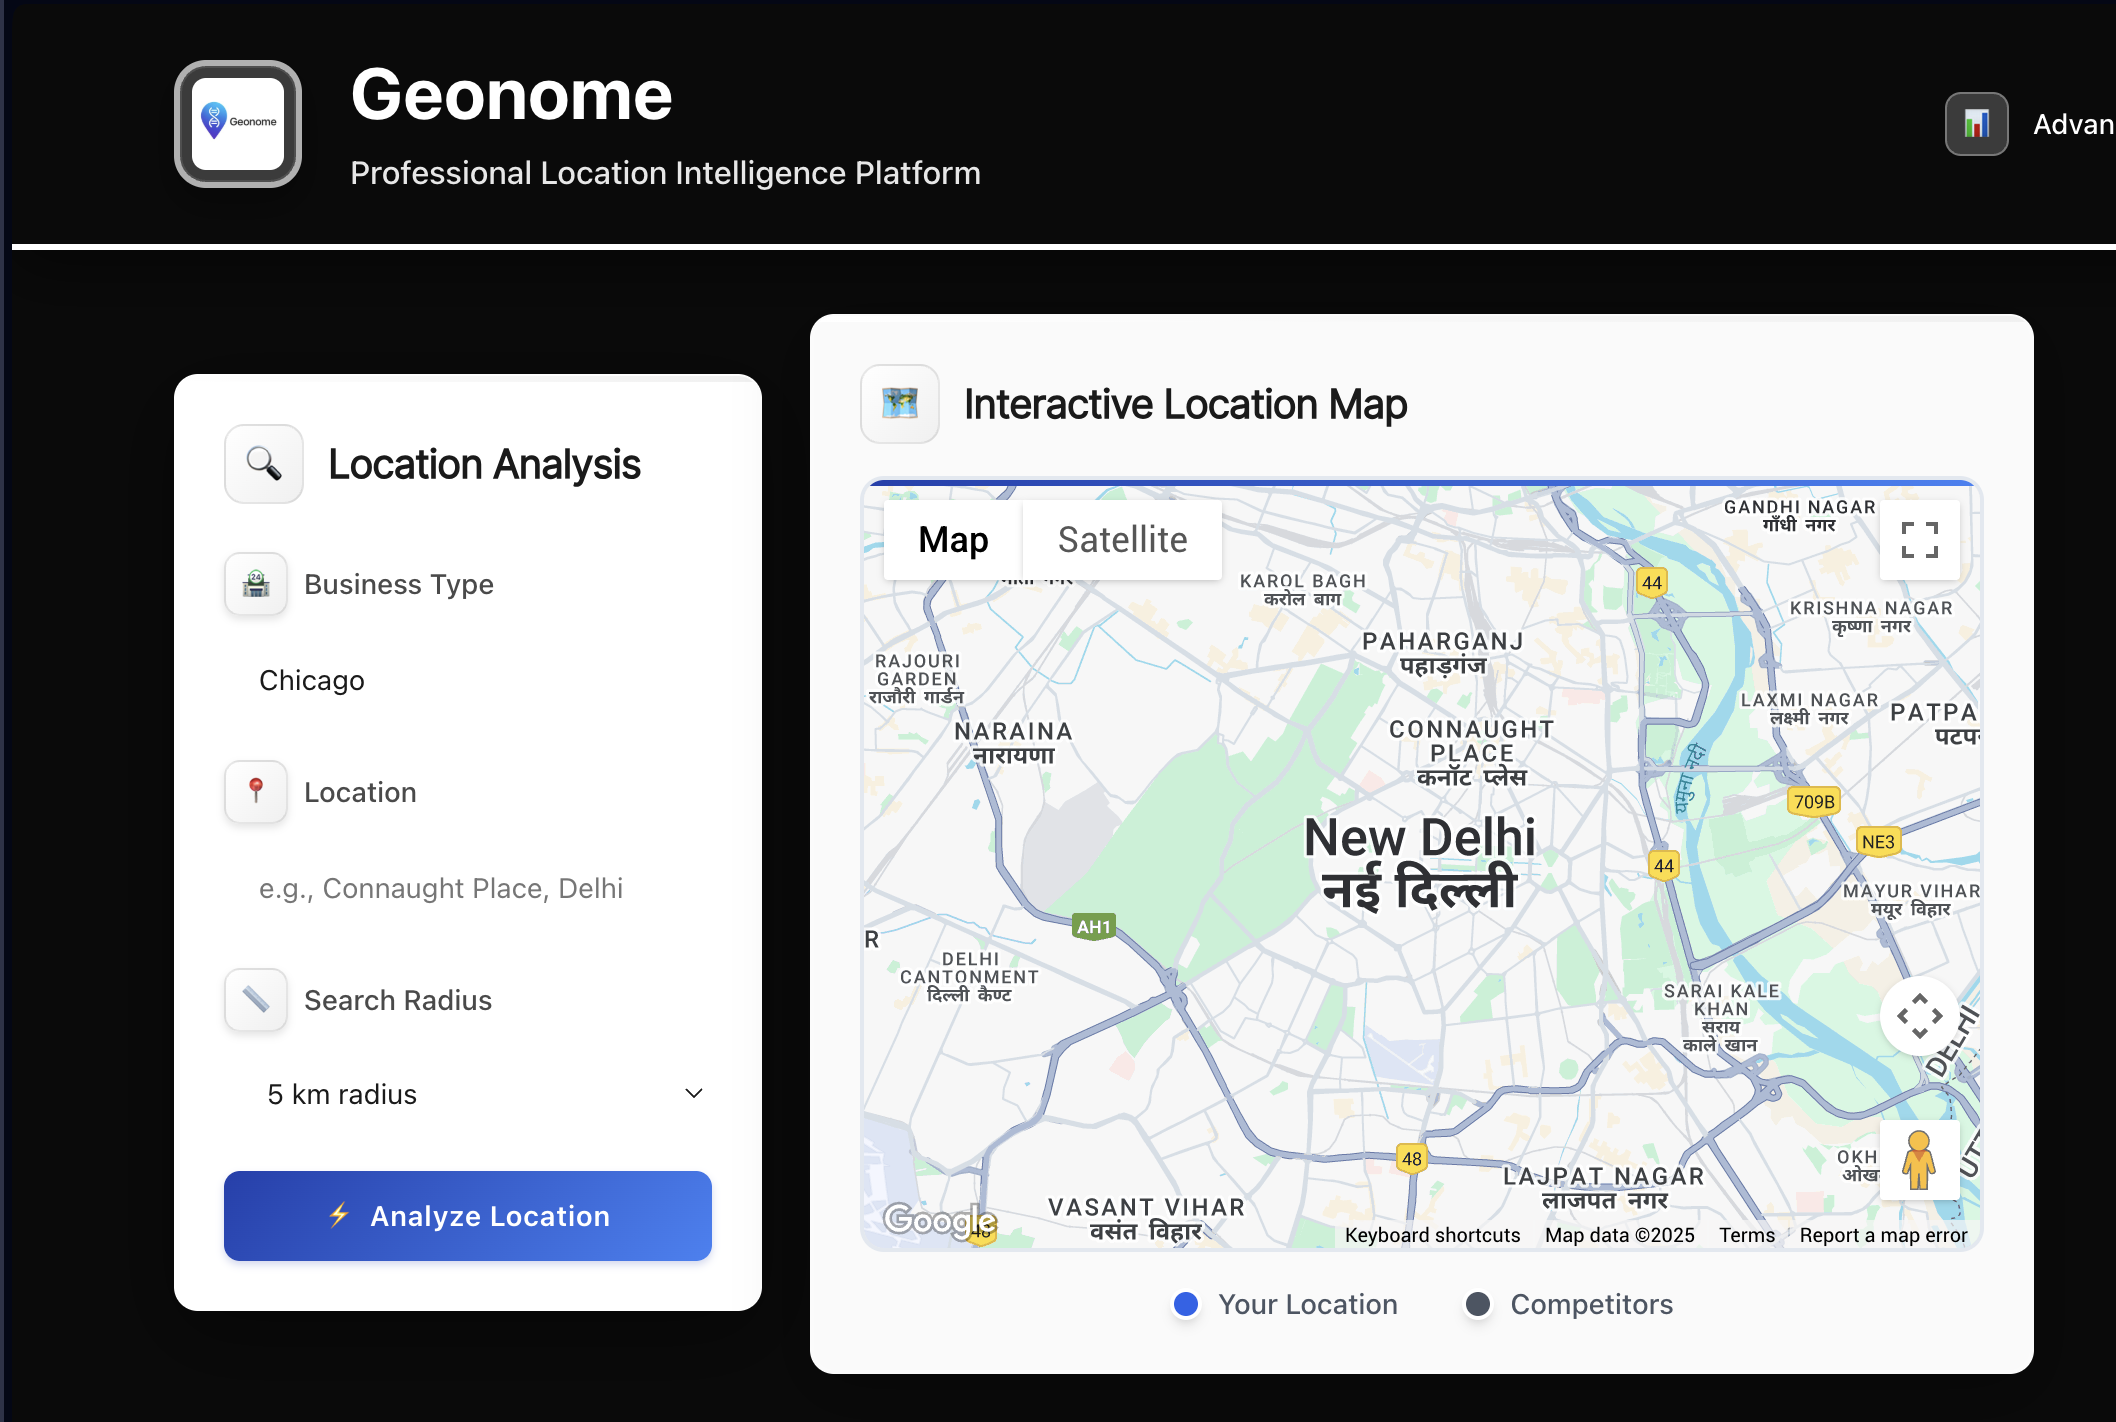
Task: Select the Map view tab
Action: [x=953, y=540]
